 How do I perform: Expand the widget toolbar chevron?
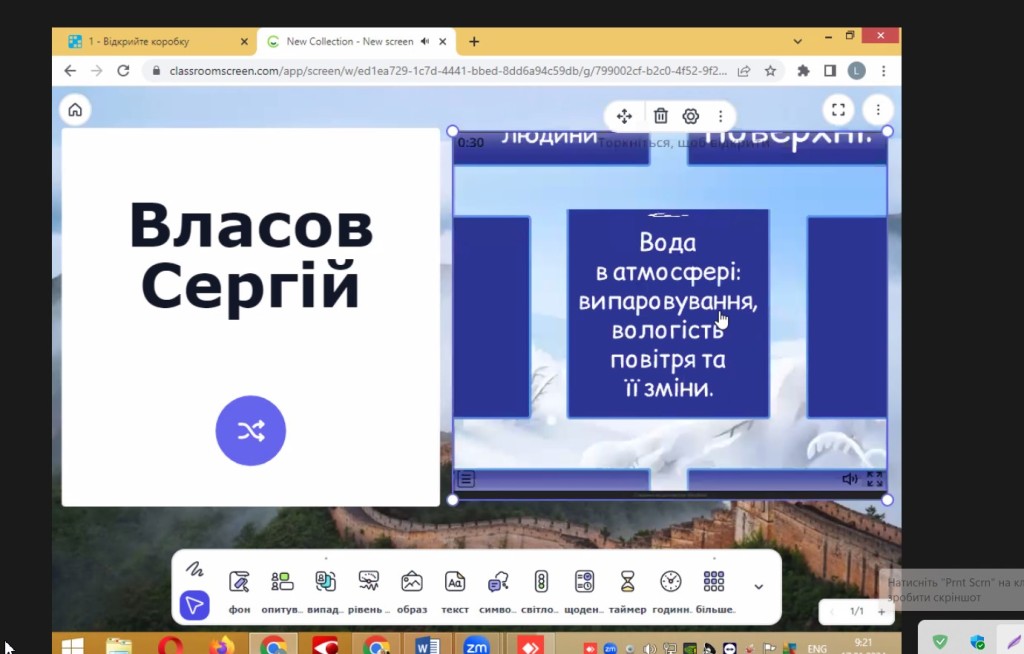click(758, 587)
